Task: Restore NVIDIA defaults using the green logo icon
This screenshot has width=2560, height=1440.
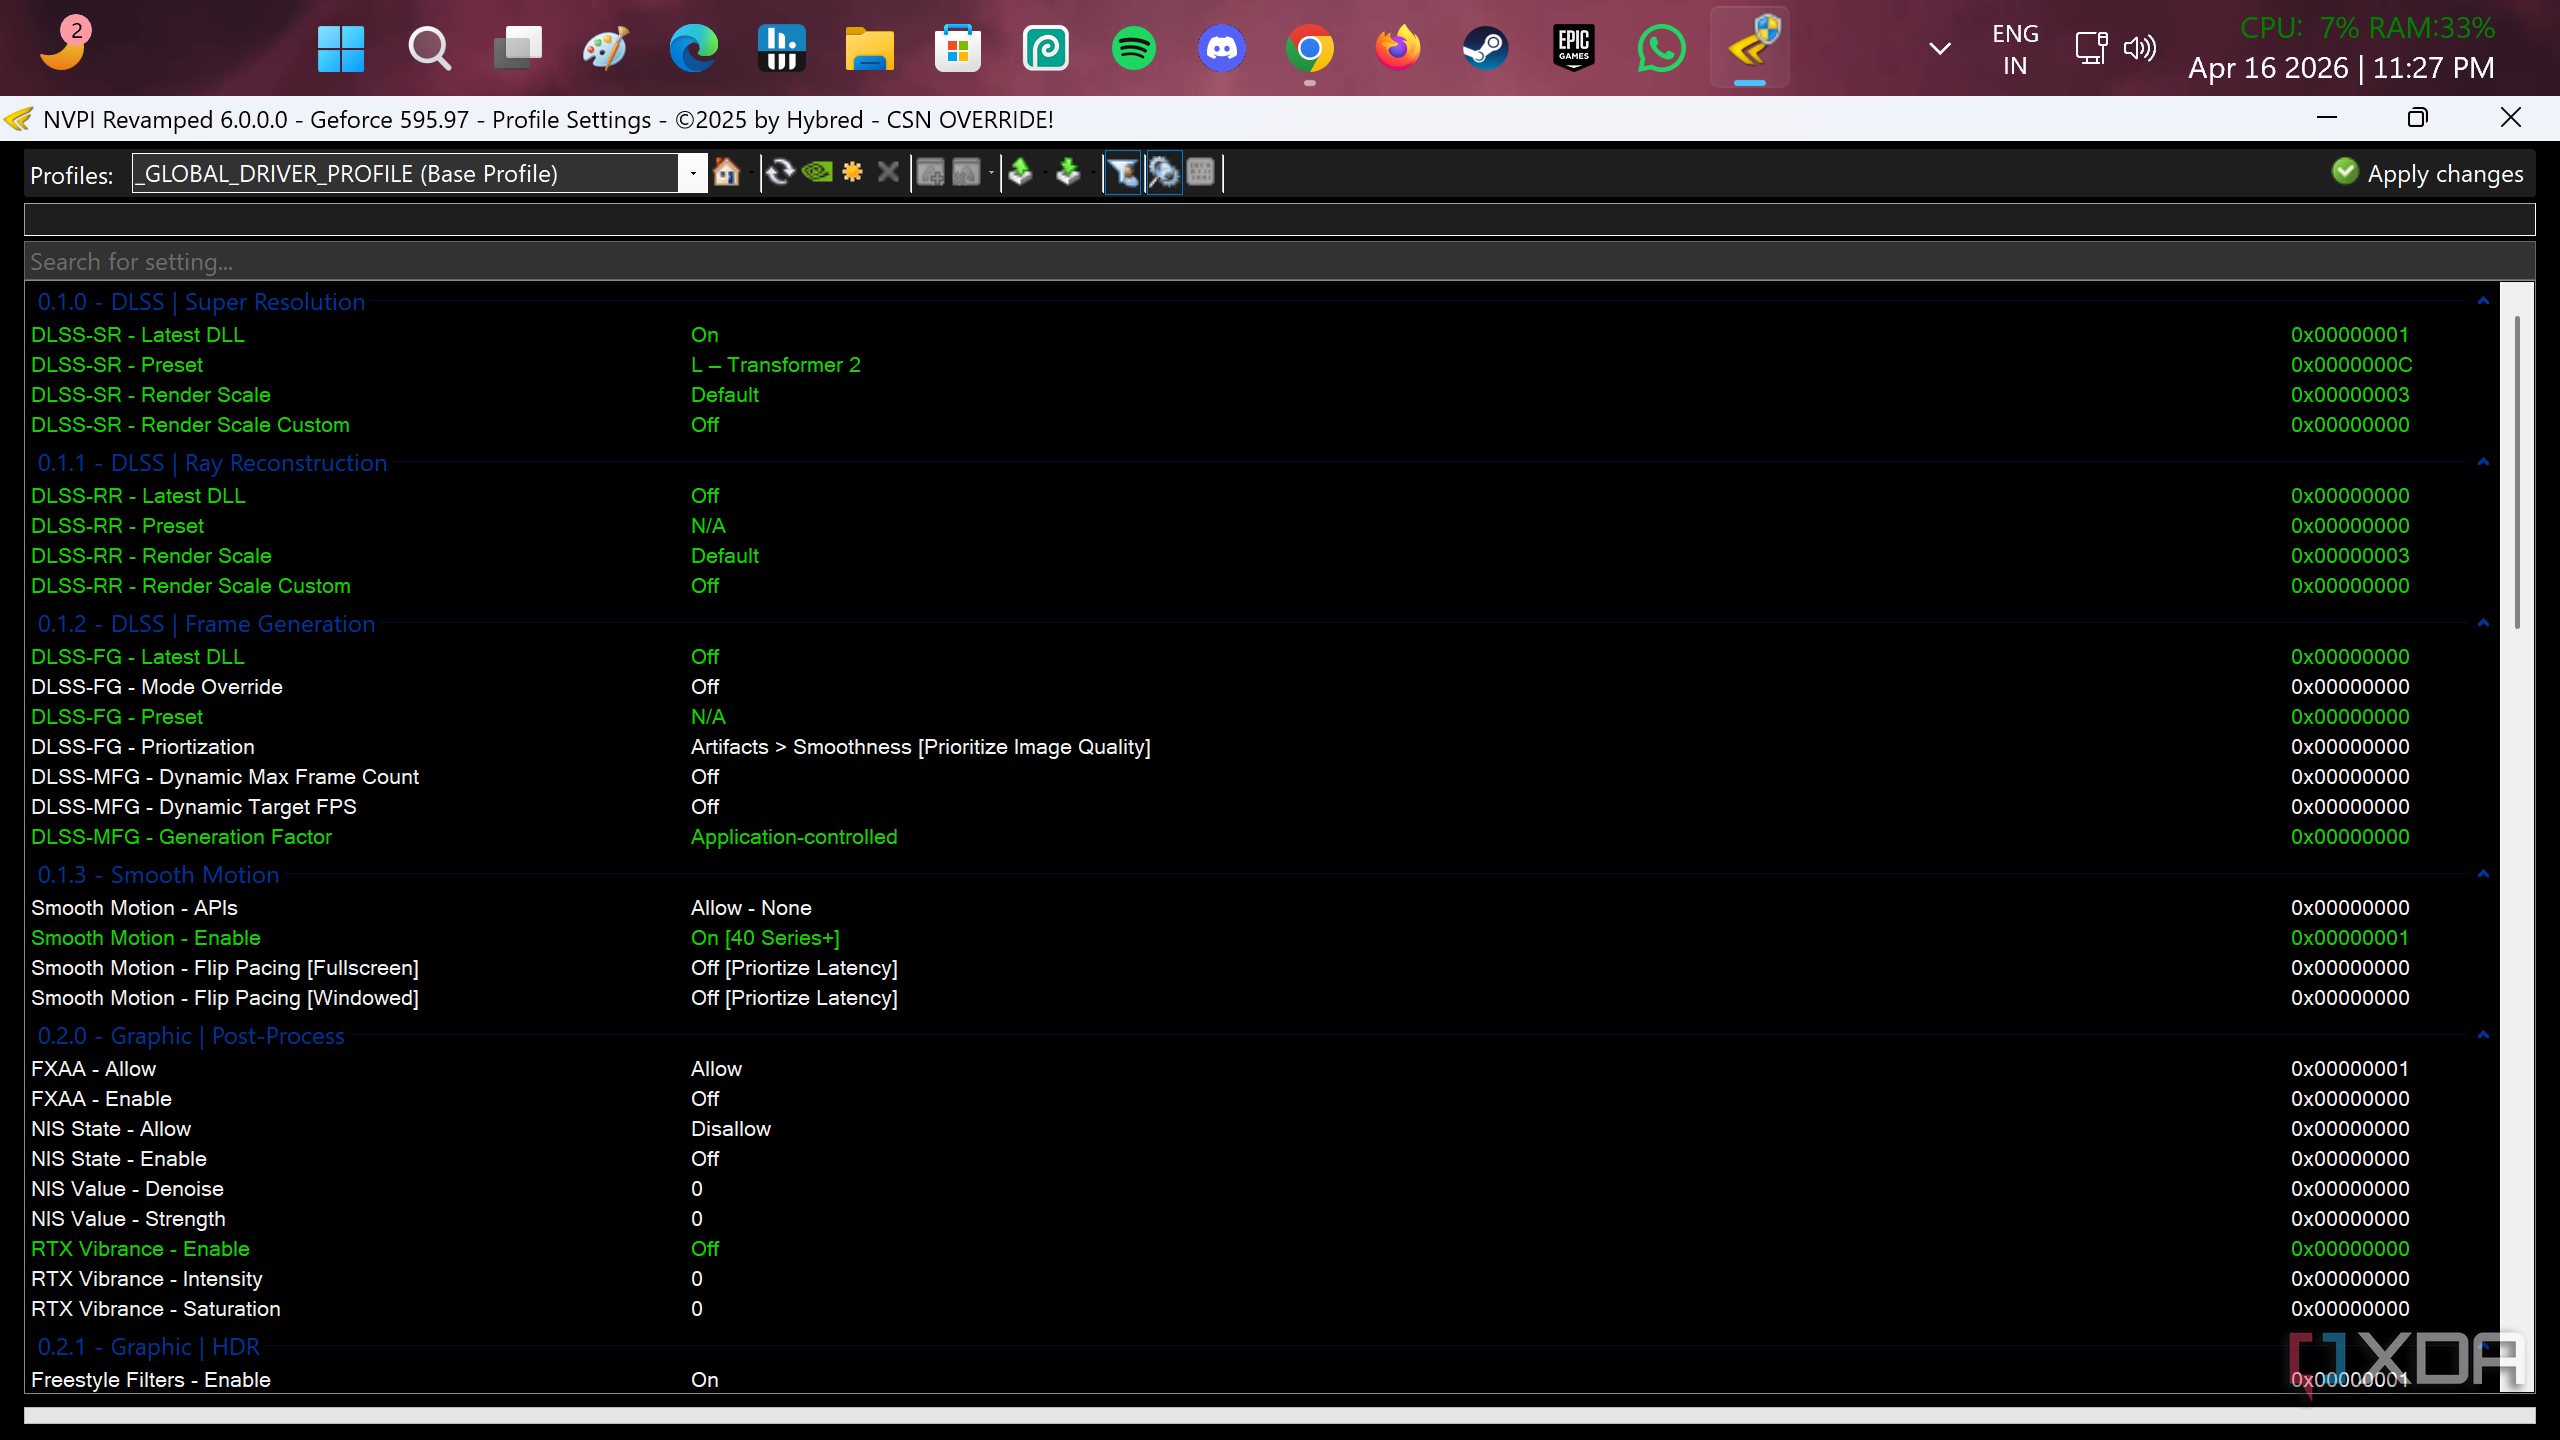Action: (817, 172)
